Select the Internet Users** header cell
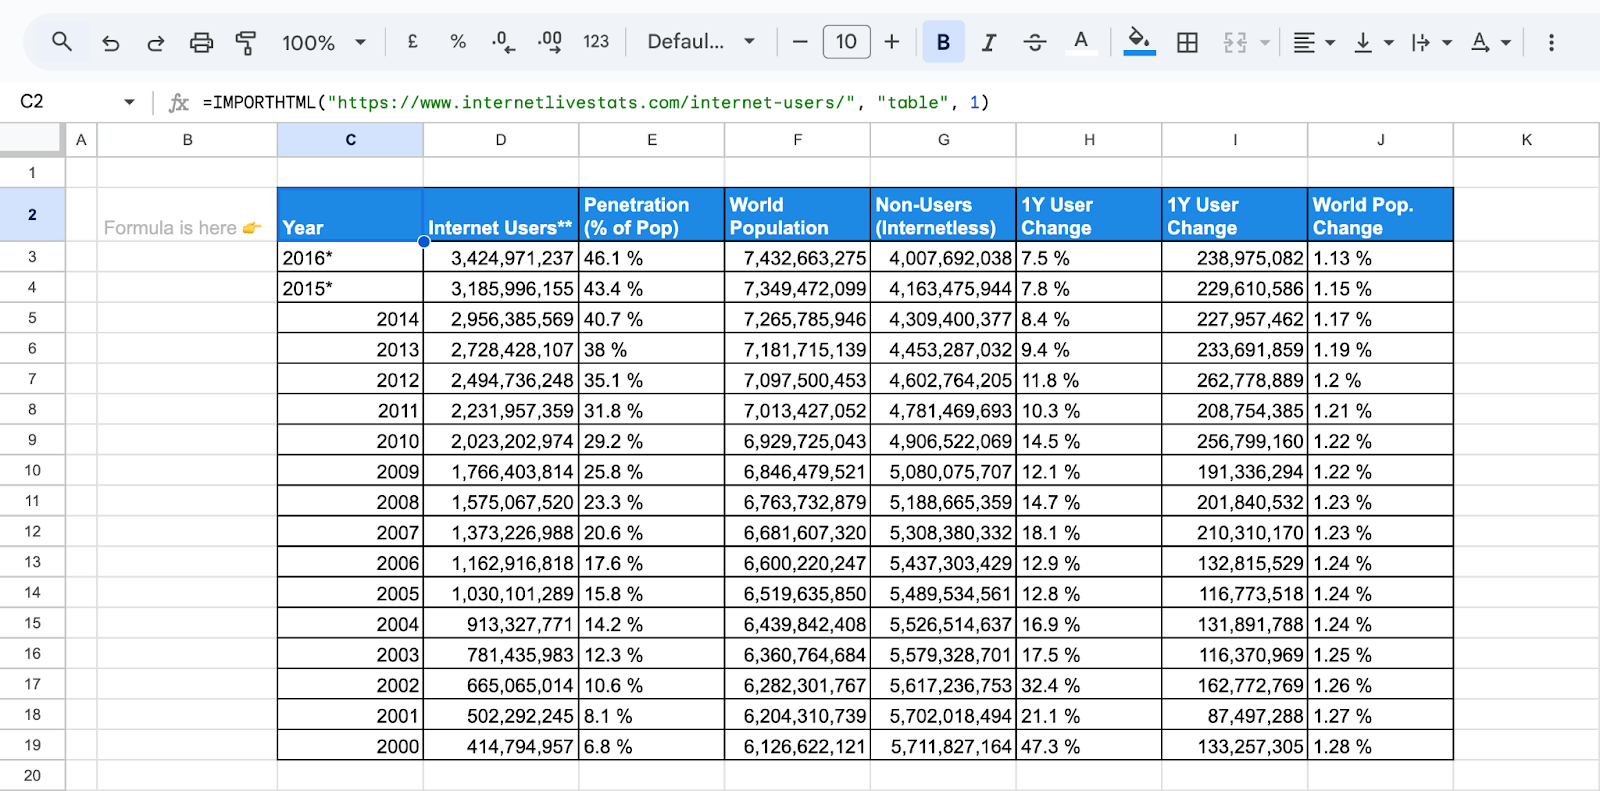This screenshot has width=1600, height=791. click(501, 215)
